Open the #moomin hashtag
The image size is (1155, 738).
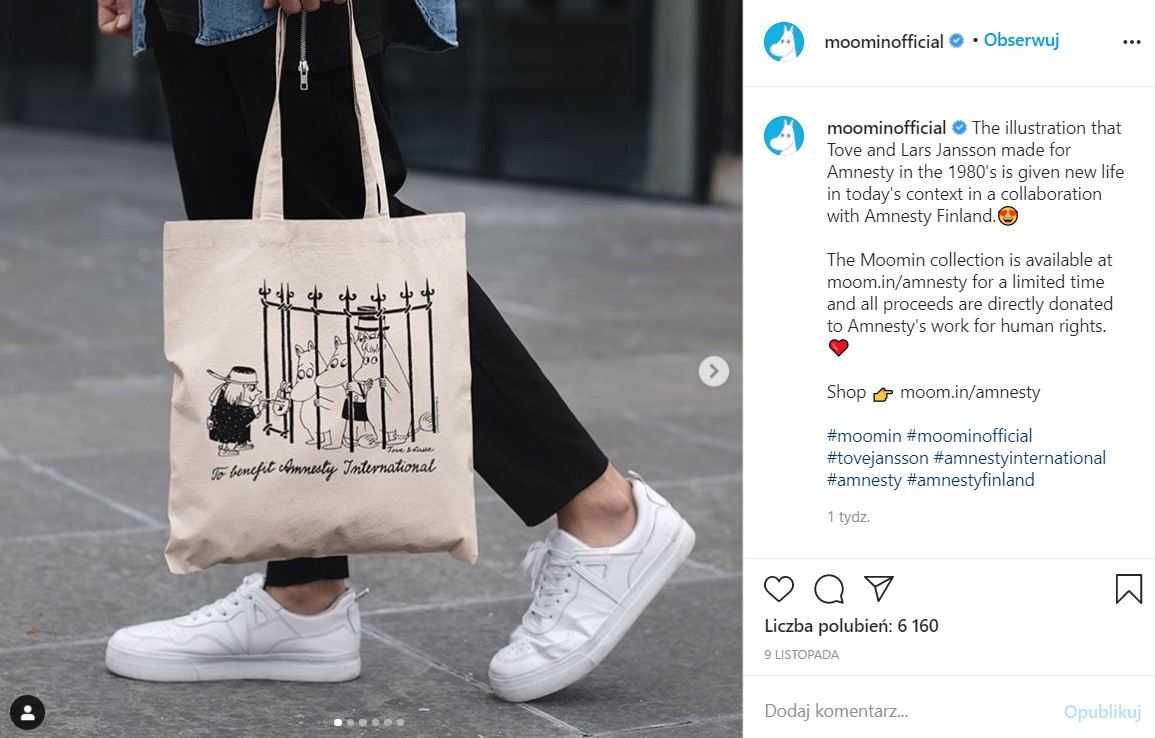point(864,436)
